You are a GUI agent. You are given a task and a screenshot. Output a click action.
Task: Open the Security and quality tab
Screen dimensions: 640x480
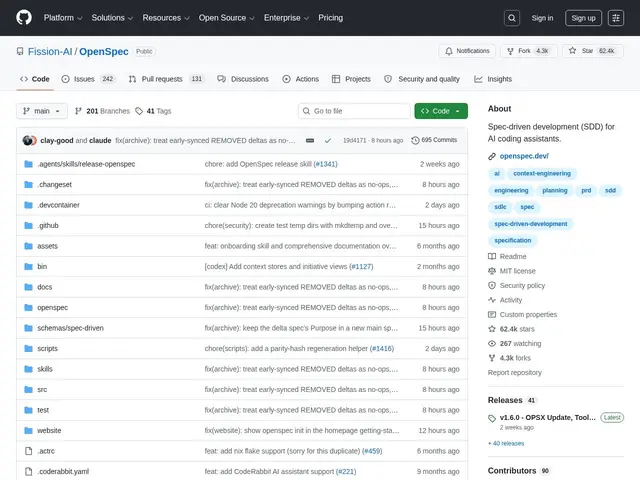pos(422,79)
